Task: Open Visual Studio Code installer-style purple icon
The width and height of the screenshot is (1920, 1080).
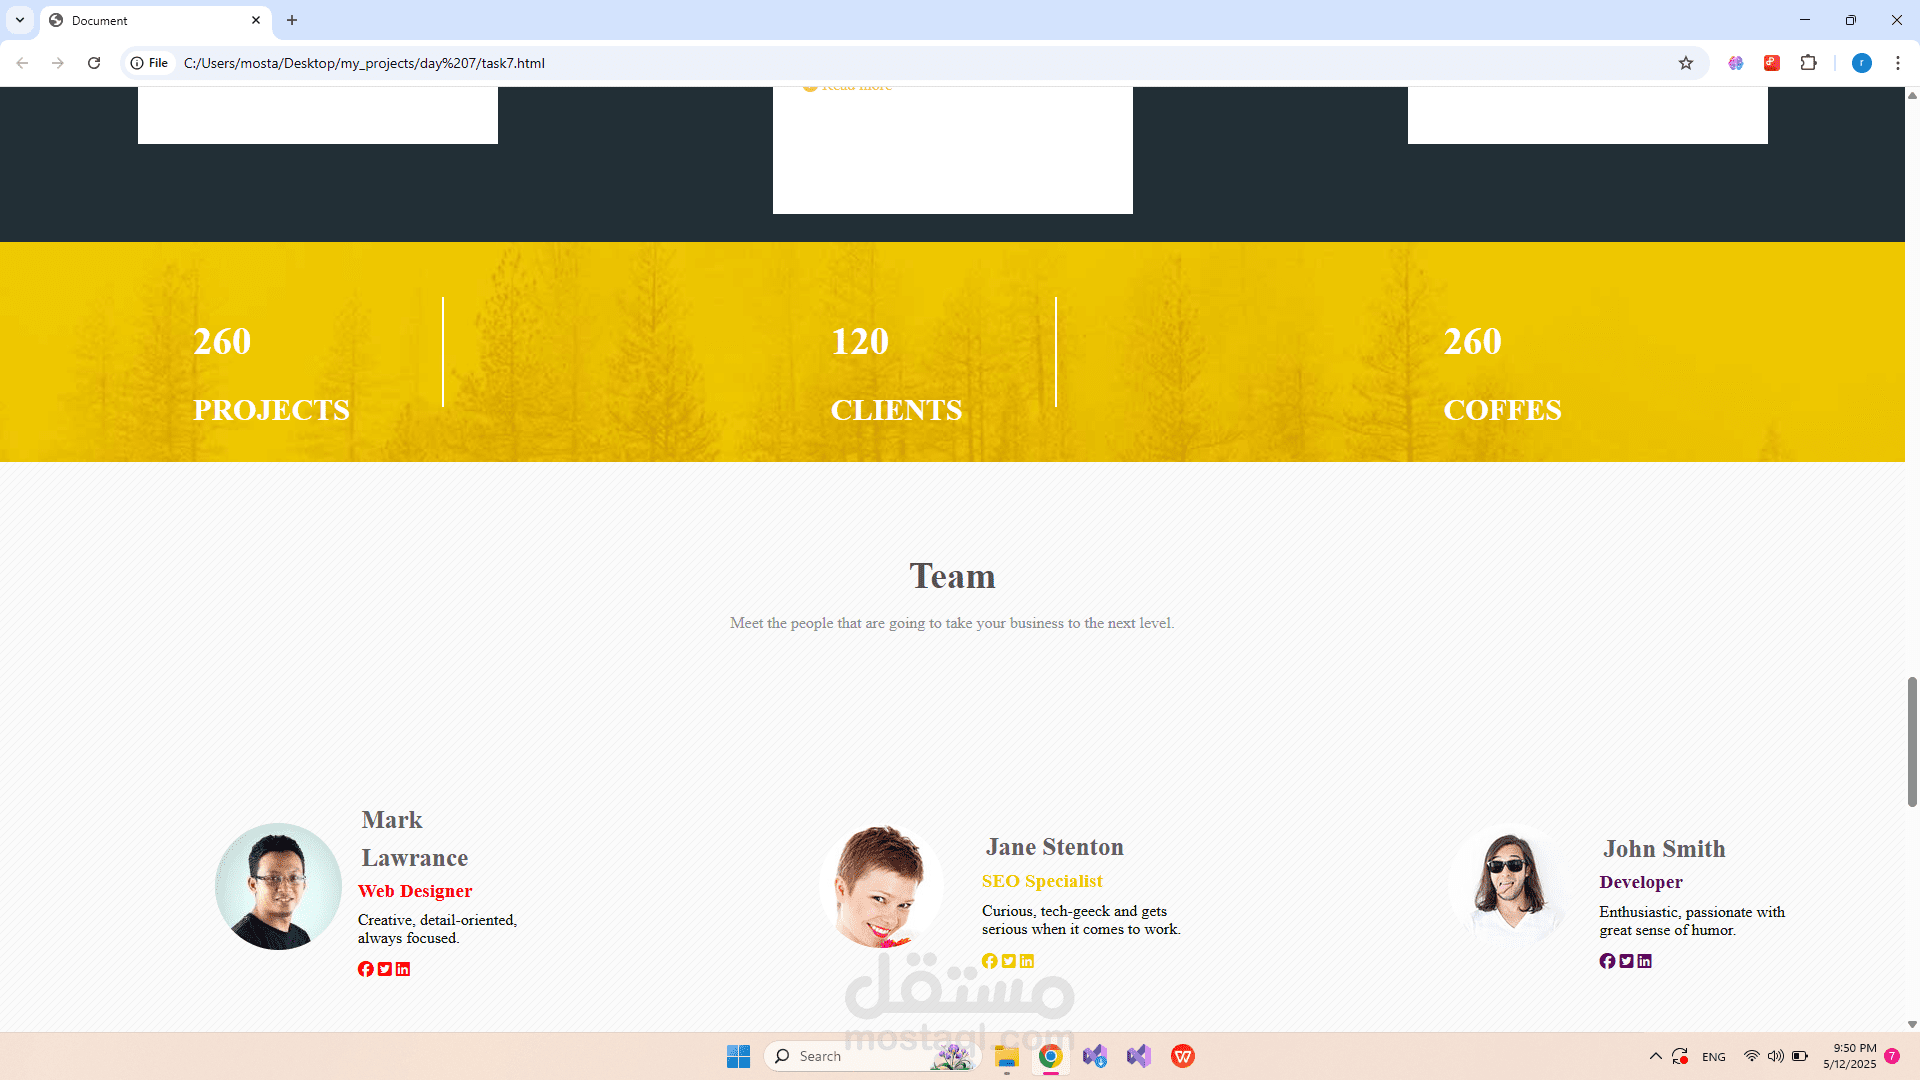Action: coord(1094,1056)
